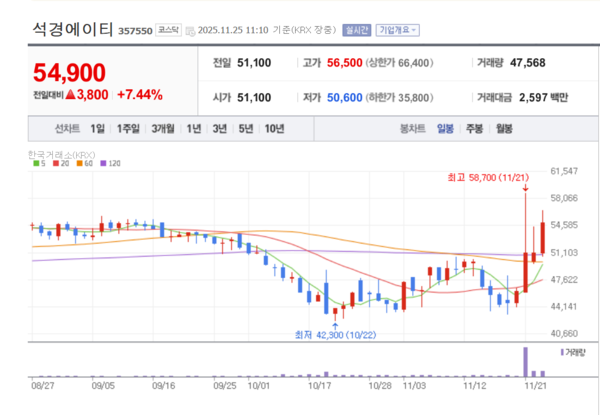Open the 기업개요 dropdown
The width and height of the screenshot is (600, 415).
pos(397,32)
